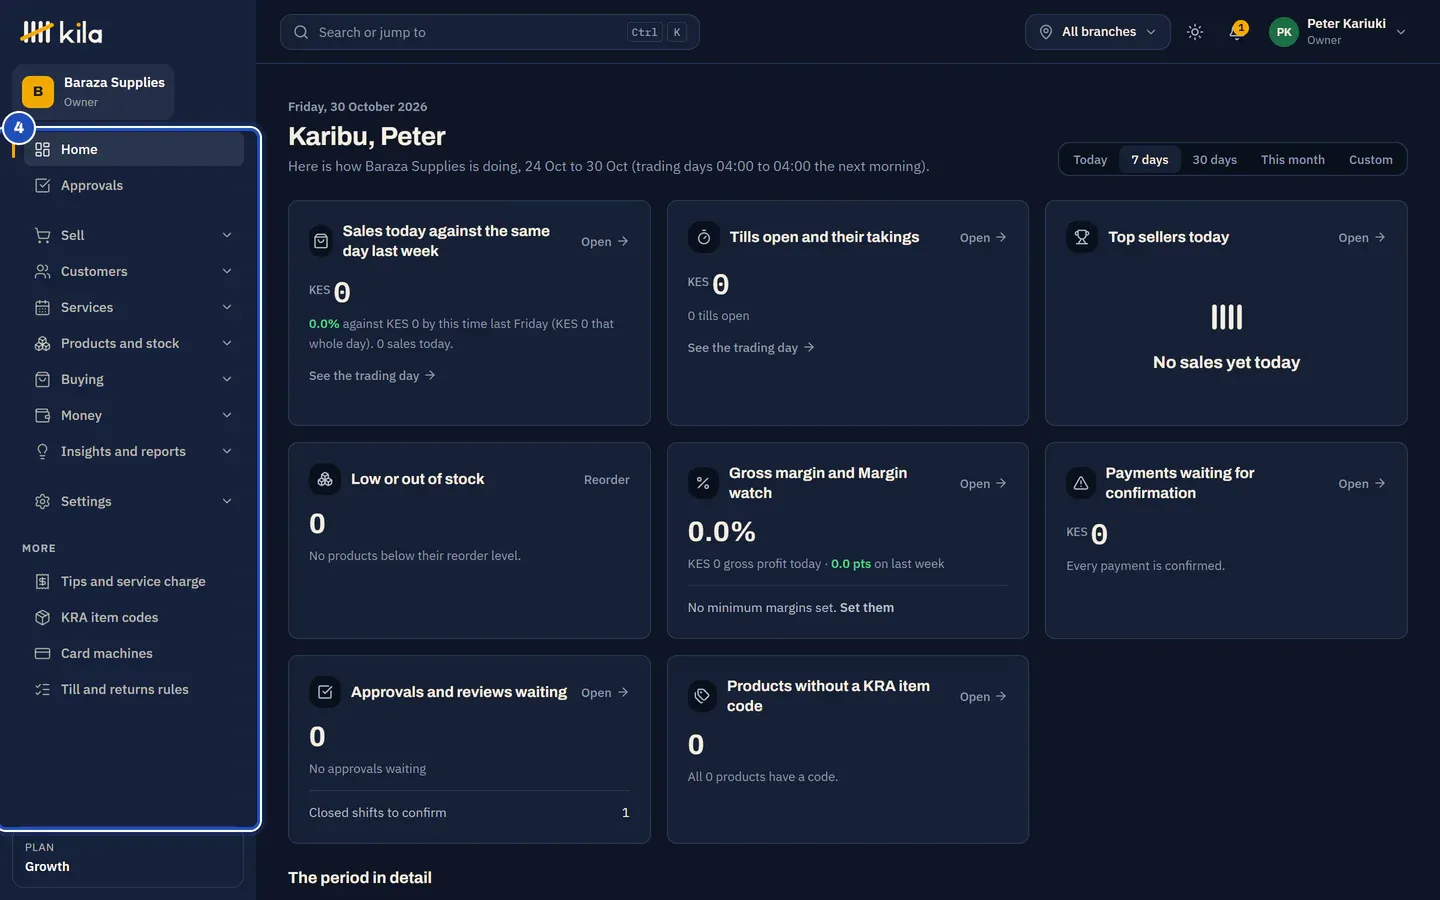Click the Customers people icon
1440x900 pixels.
42,271
